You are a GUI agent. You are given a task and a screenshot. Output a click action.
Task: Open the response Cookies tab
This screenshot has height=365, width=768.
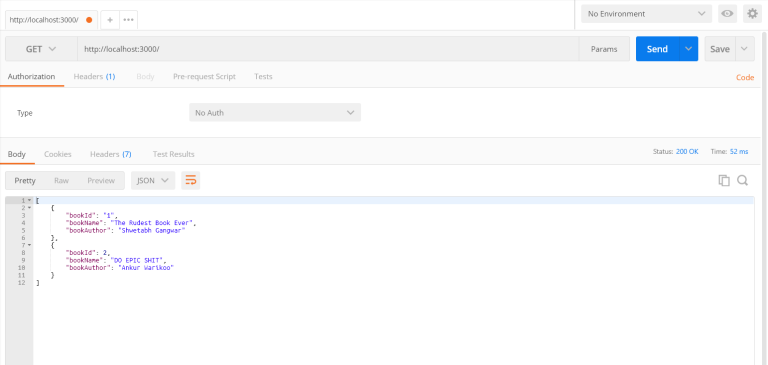[x=58, y=154]
